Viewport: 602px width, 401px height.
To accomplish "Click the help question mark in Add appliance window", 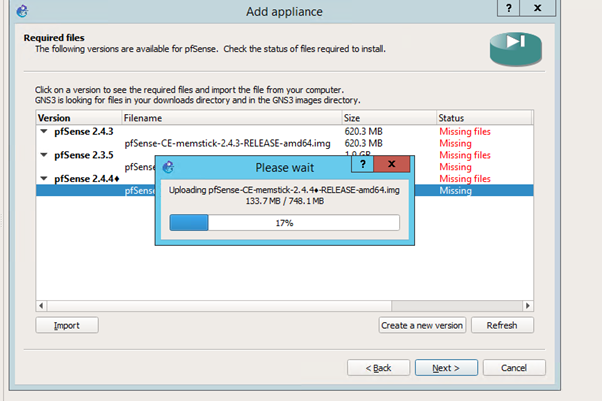I will tap(509, 8).
